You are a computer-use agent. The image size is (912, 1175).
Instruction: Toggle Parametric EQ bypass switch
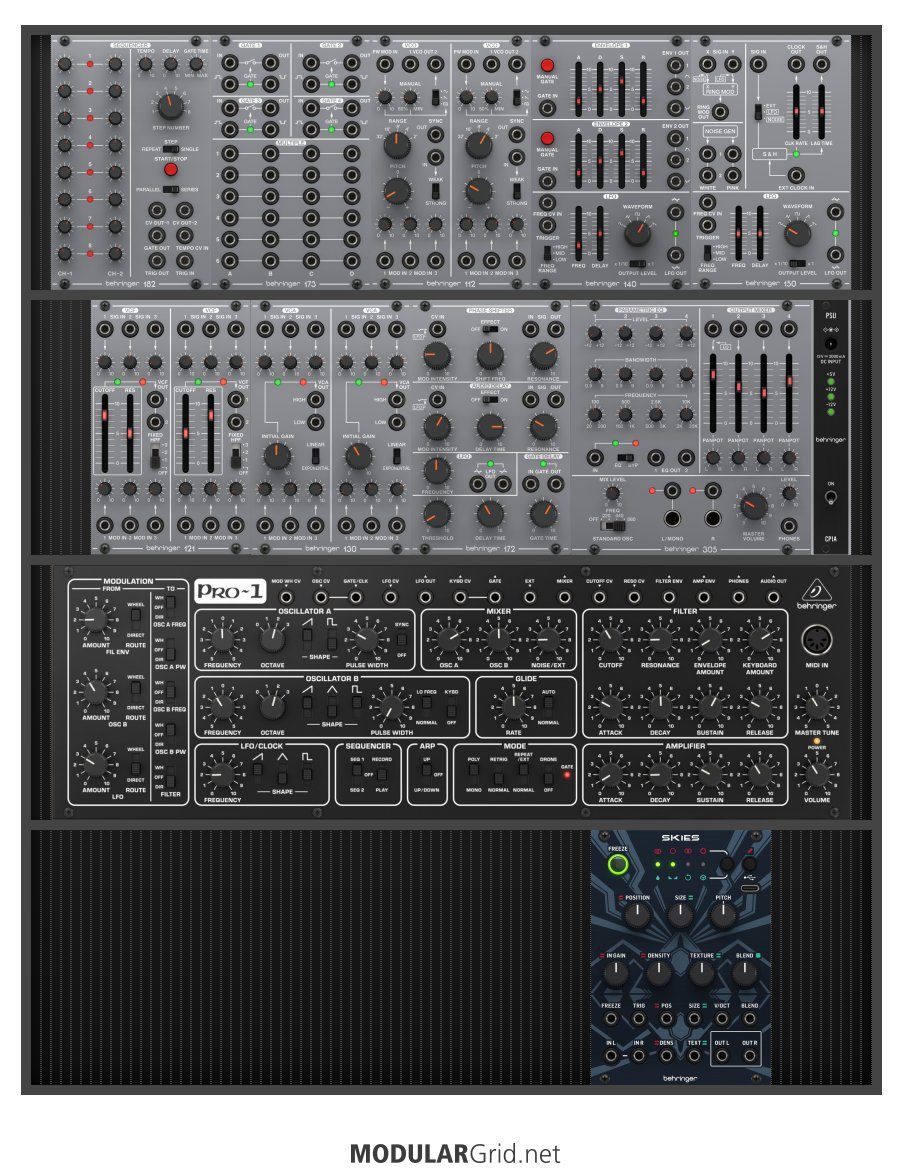[626, 457]
